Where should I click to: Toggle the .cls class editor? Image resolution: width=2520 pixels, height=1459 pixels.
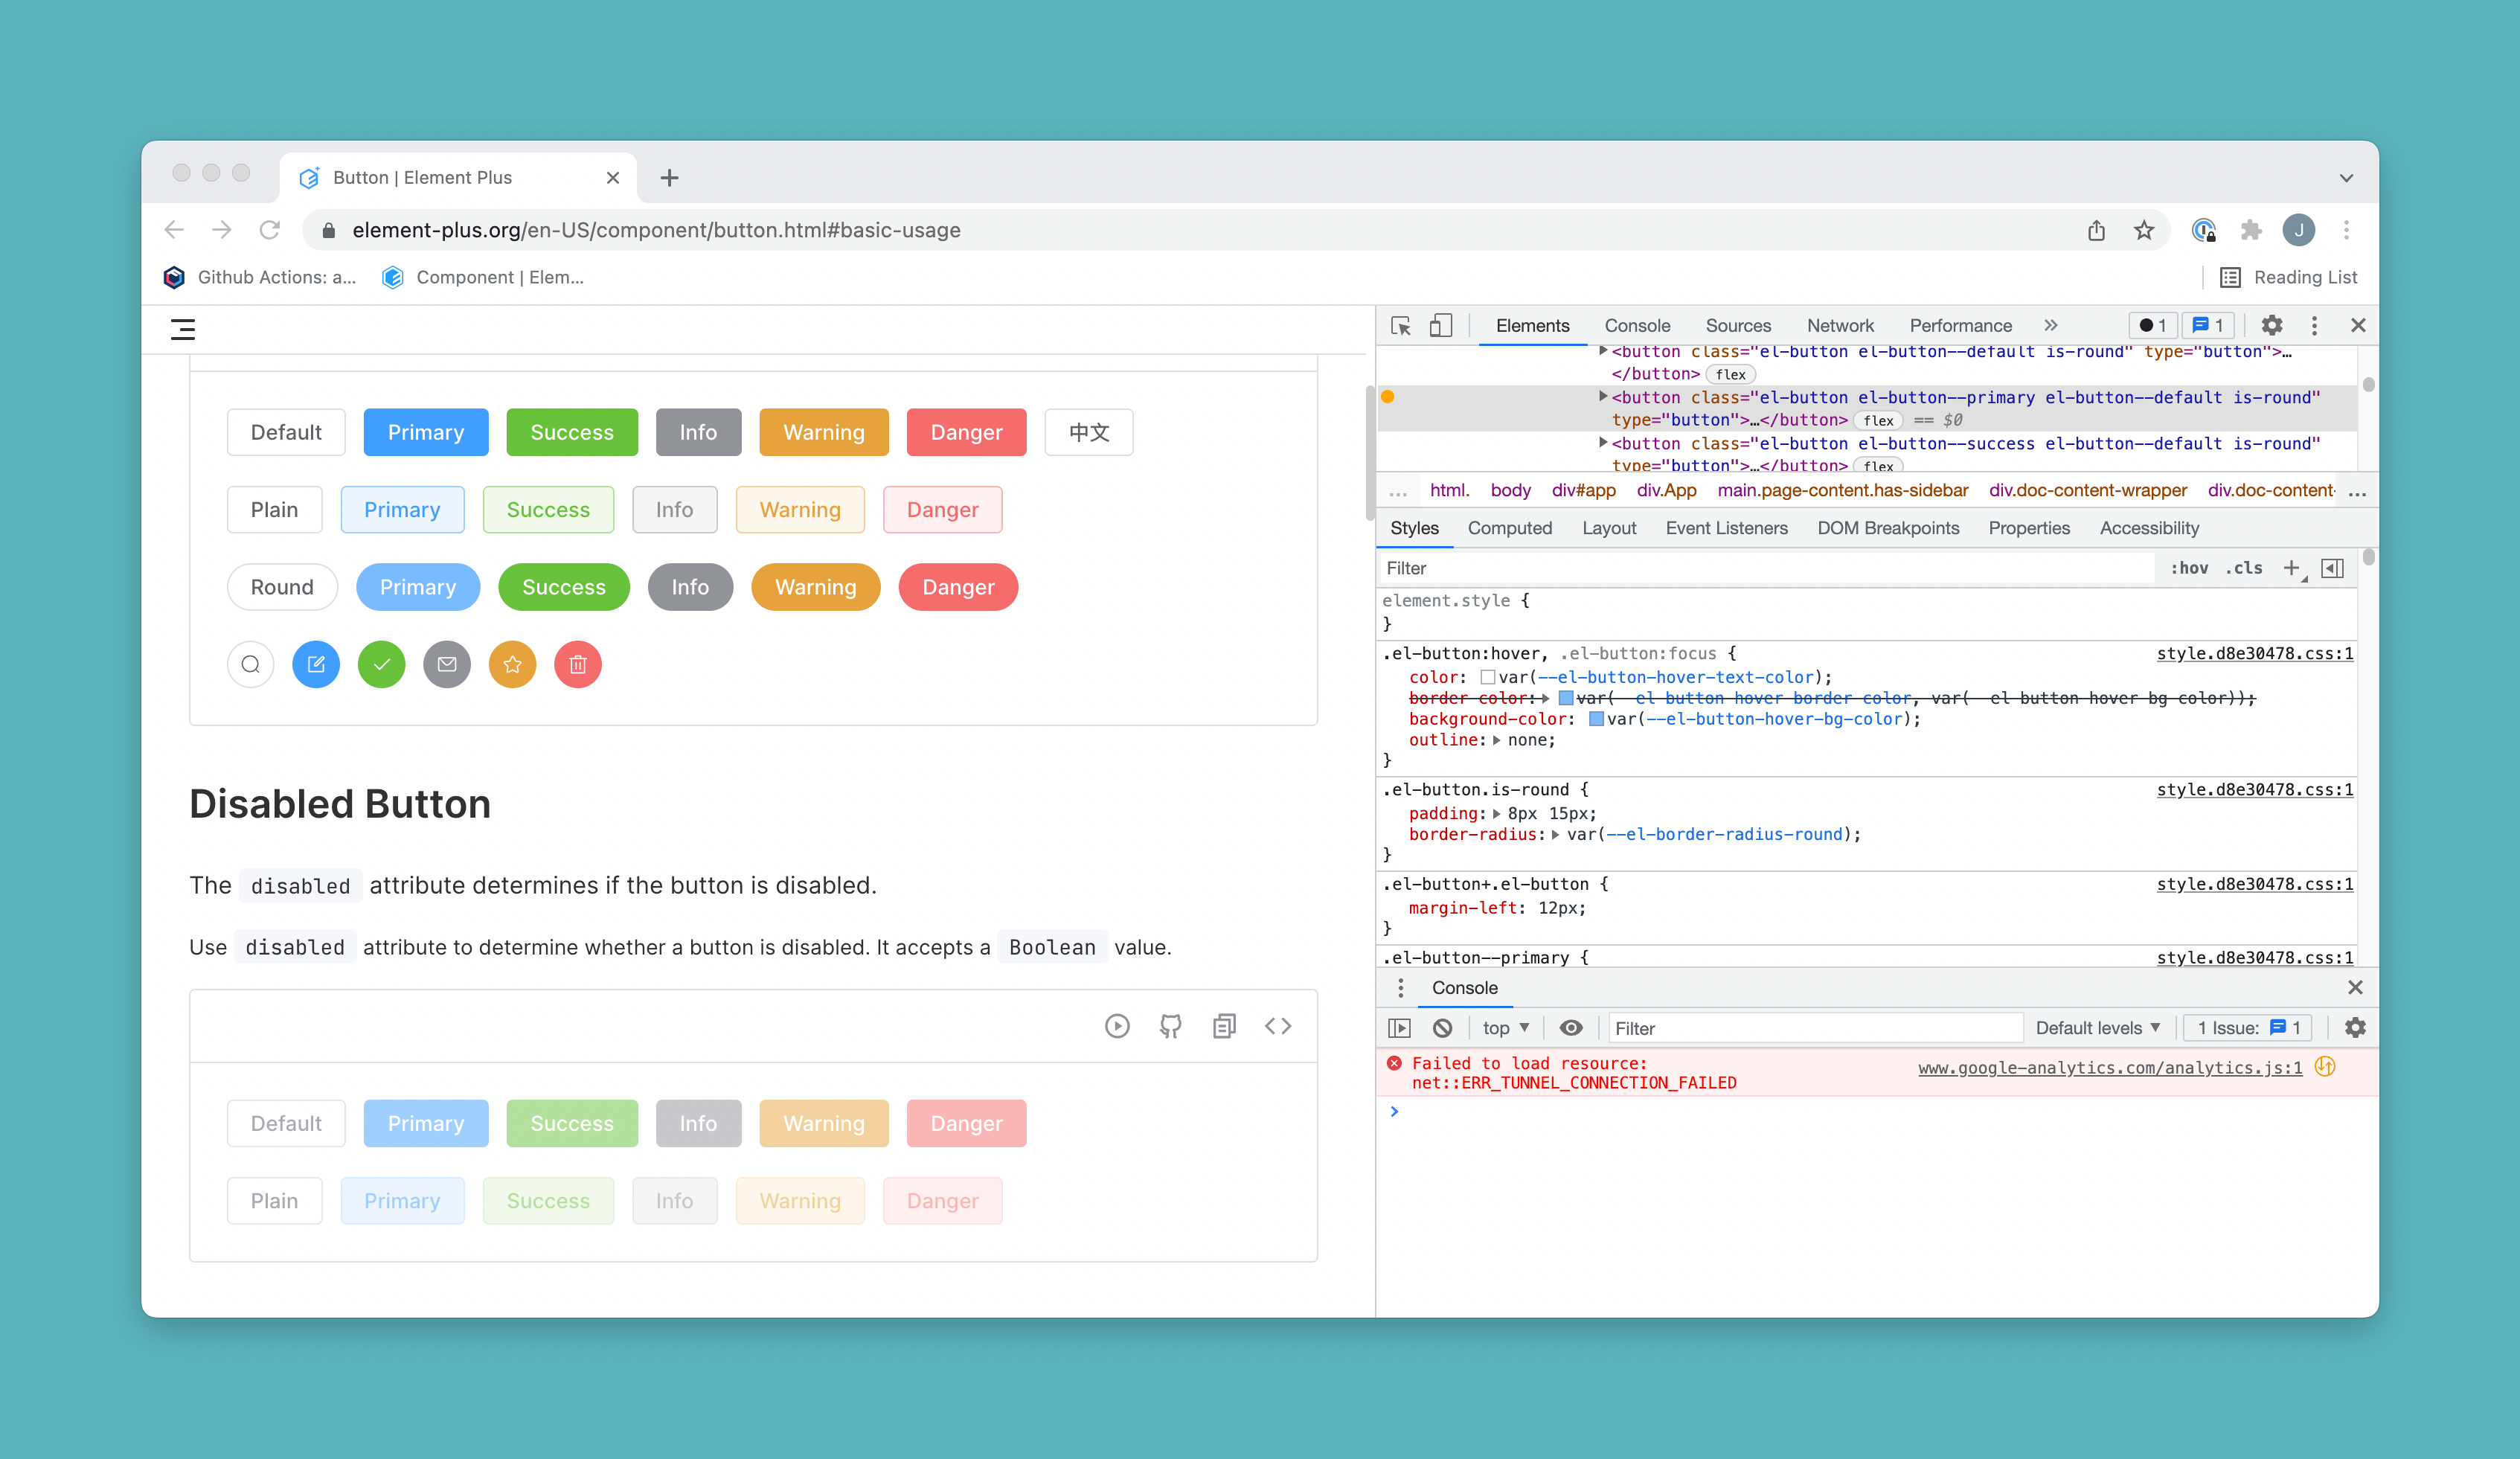[x=2244, y=568]
